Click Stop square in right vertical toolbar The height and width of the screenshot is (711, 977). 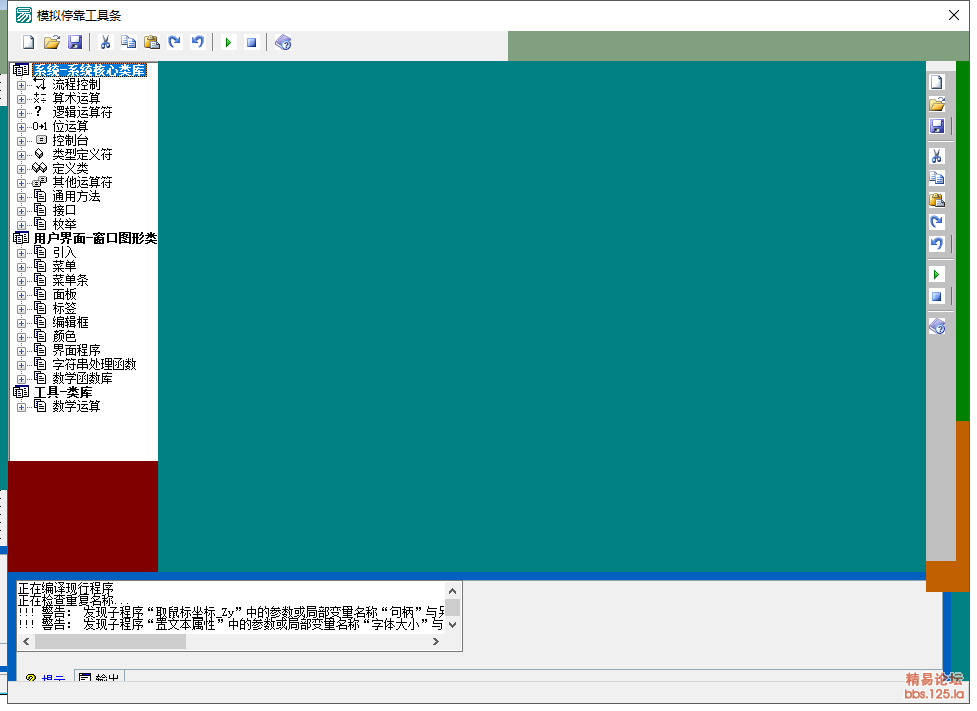coord(936,296)
